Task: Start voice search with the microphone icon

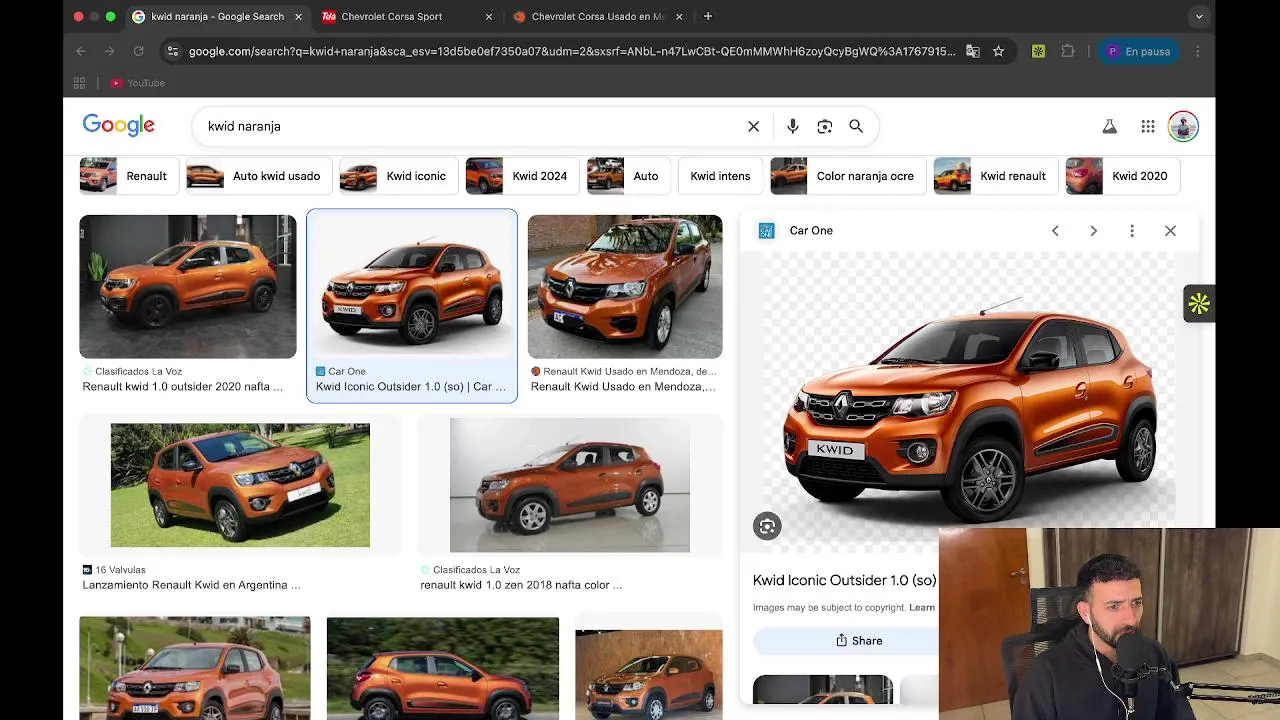Action: [793, 126]
